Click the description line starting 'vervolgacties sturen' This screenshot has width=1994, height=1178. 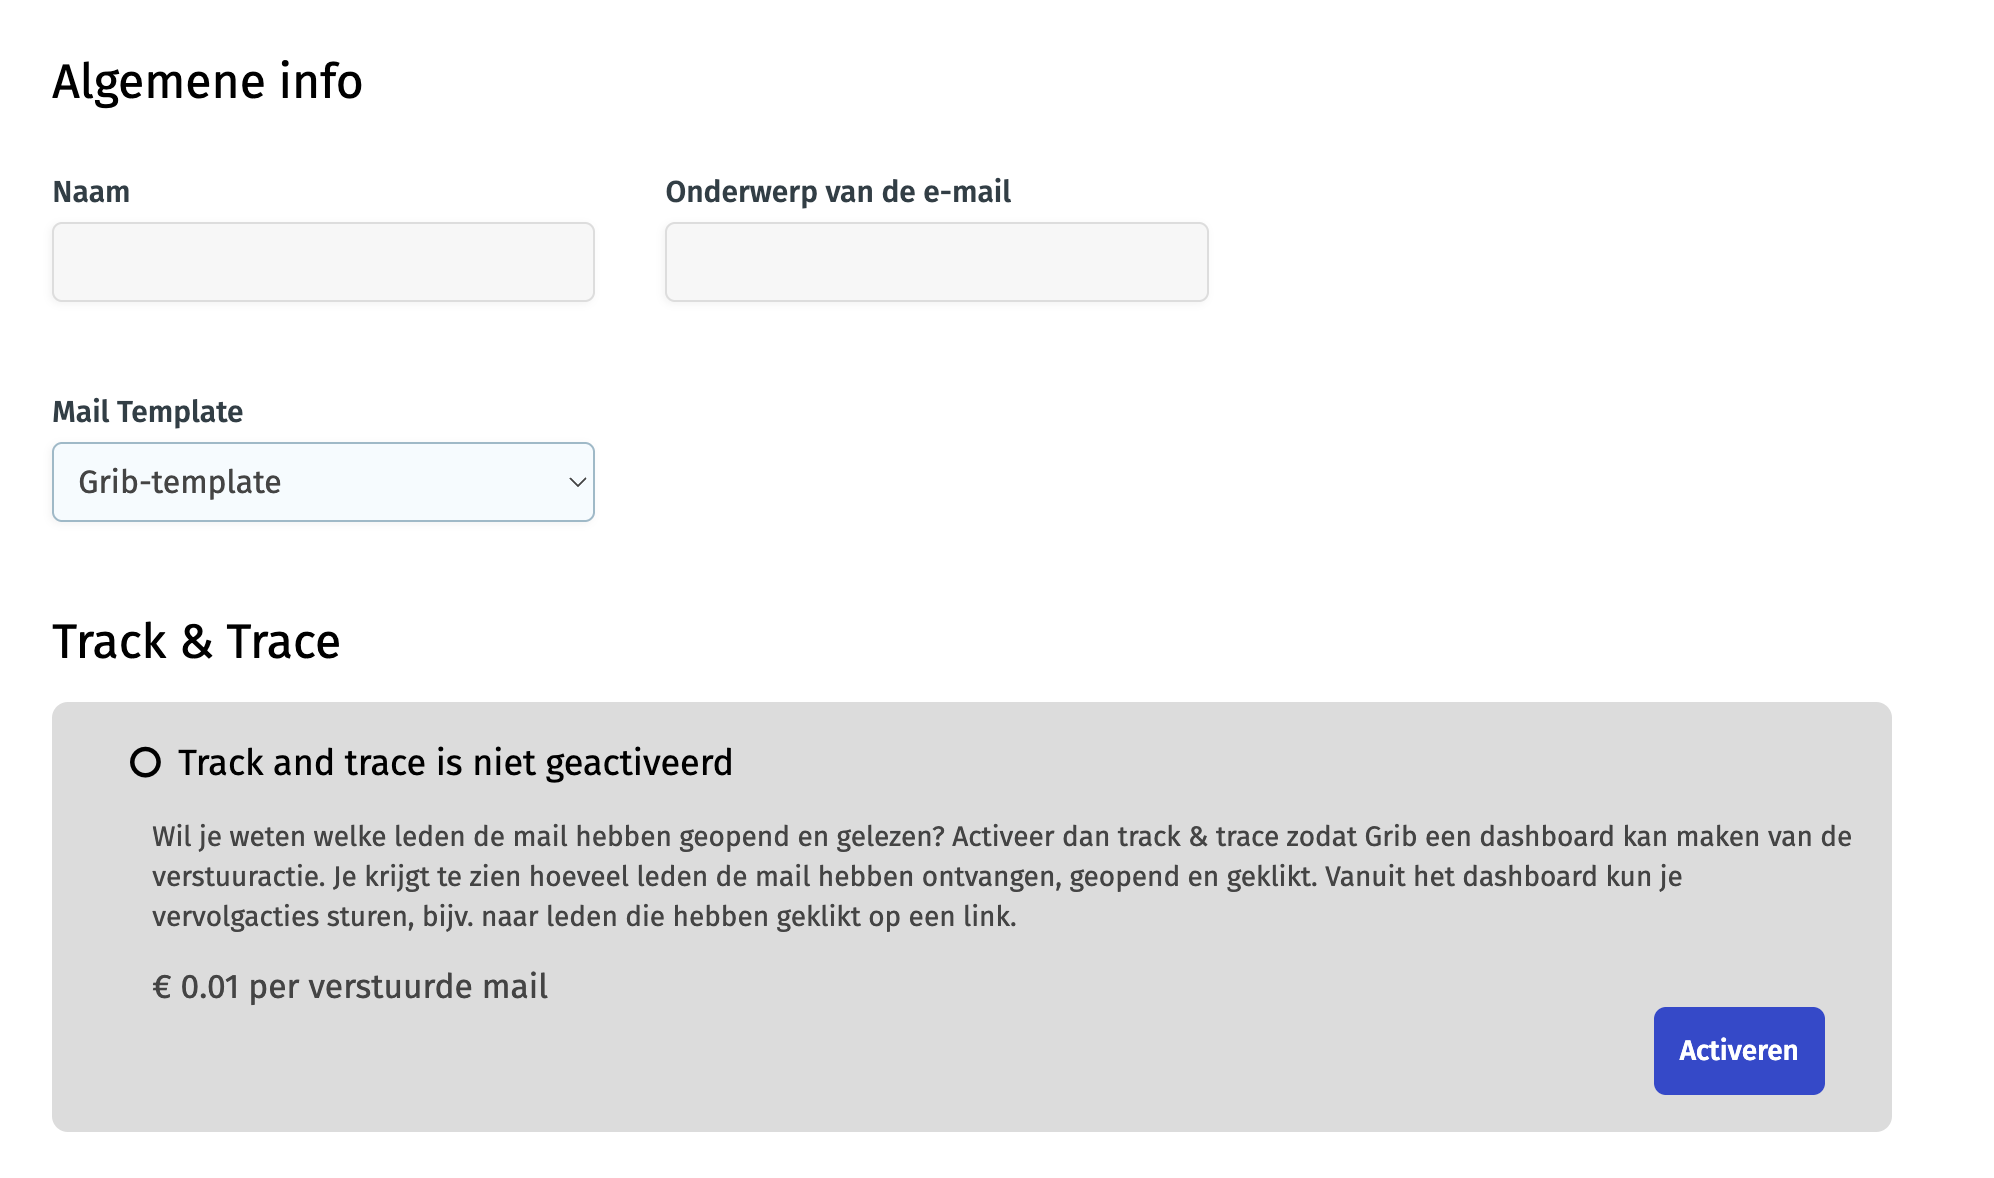(x=584, y=917)
